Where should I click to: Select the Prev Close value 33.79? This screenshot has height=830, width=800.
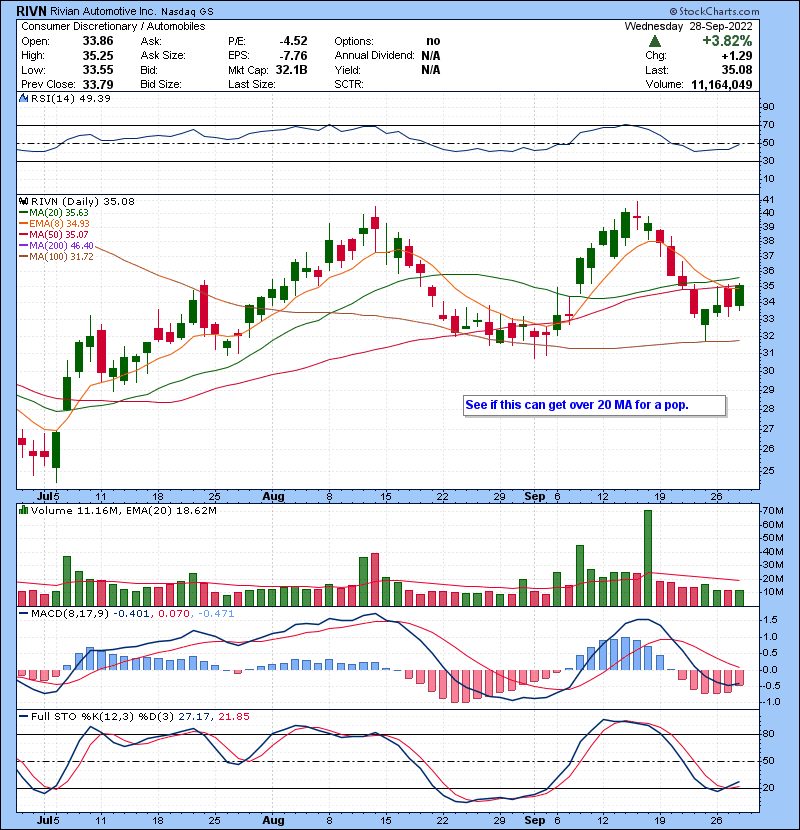point(98,84)
